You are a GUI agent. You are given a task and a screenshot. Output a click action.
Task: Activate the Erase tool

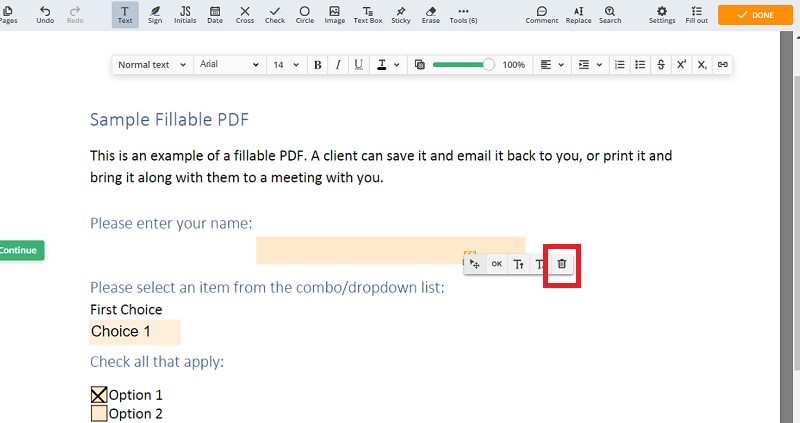[x=431, y=15]
